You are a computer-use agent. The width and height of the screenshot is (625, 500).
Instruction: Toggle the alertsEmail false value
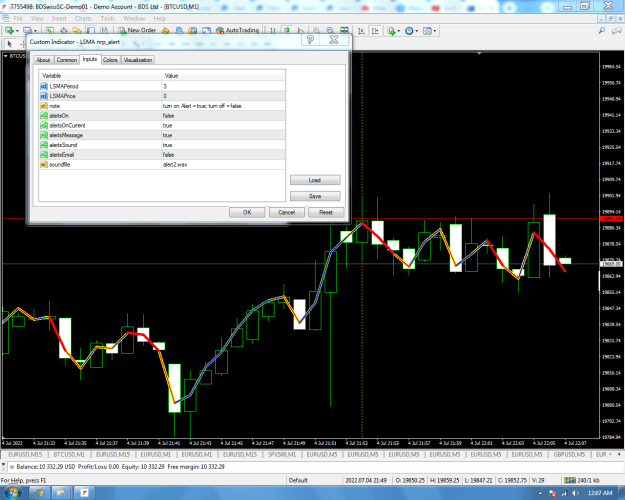coord(223,155)
